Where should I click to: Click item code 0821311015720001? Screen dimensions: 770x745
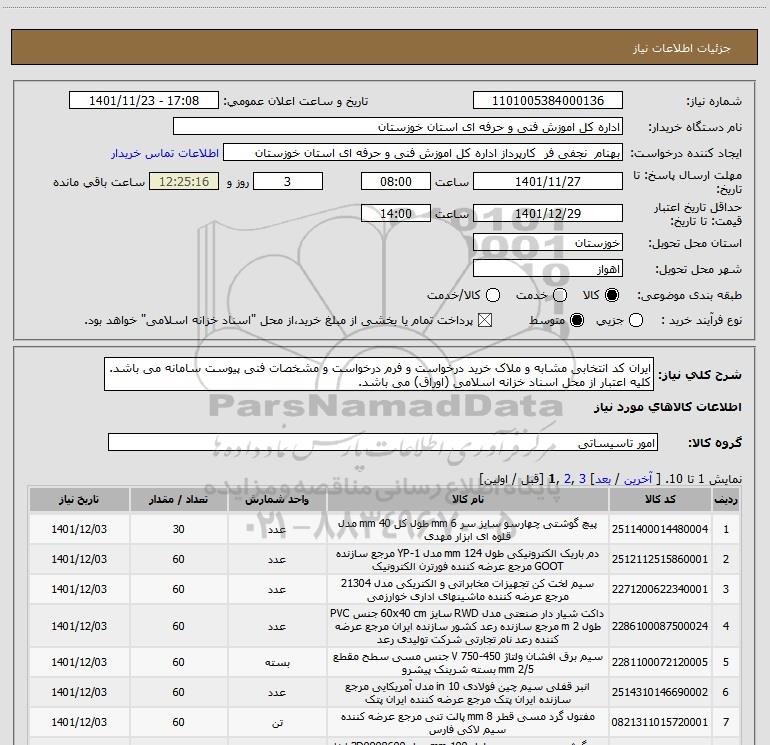pos(660,722)
